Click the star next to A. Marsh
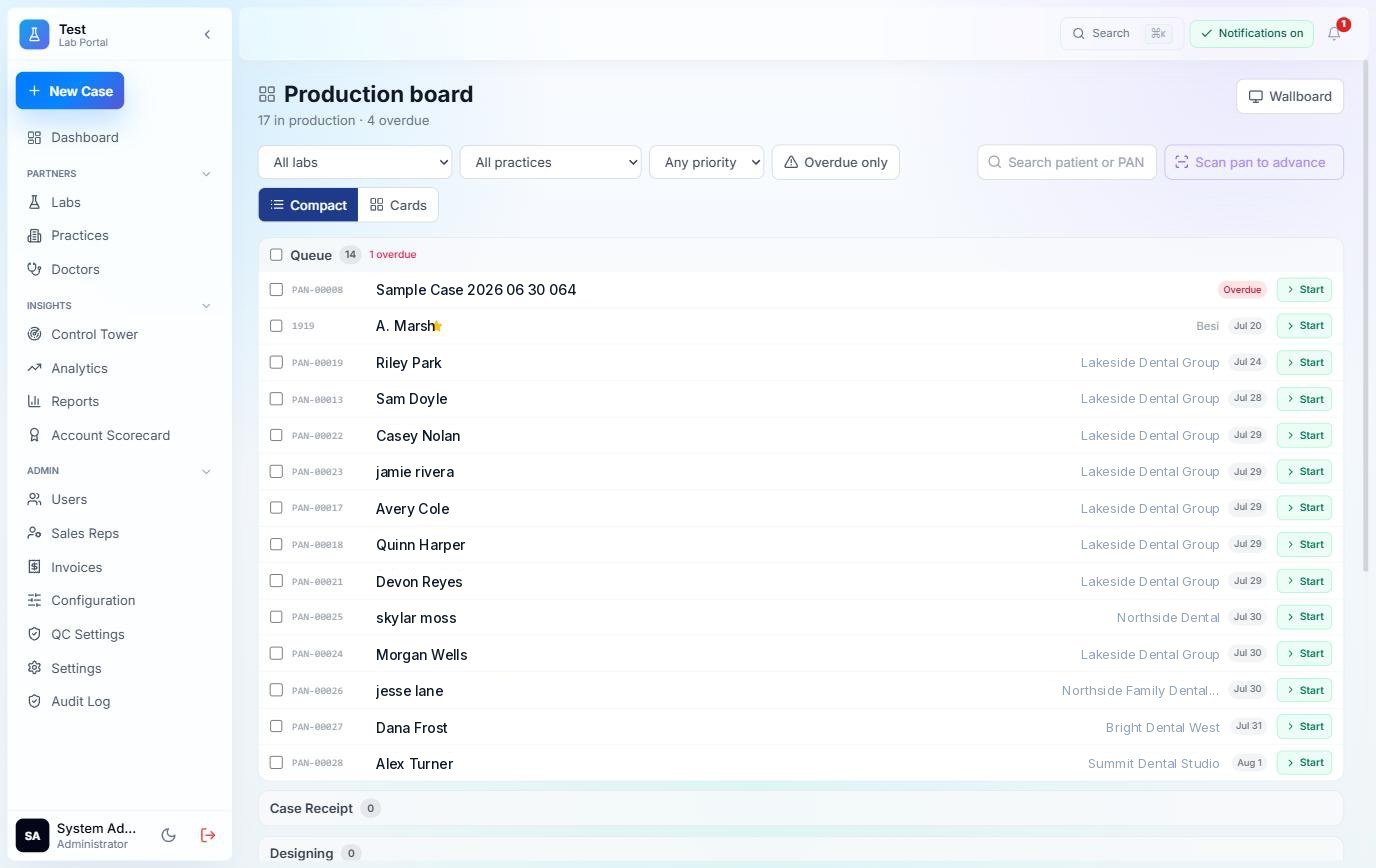 pyautogui.click(x=437, y=326)
